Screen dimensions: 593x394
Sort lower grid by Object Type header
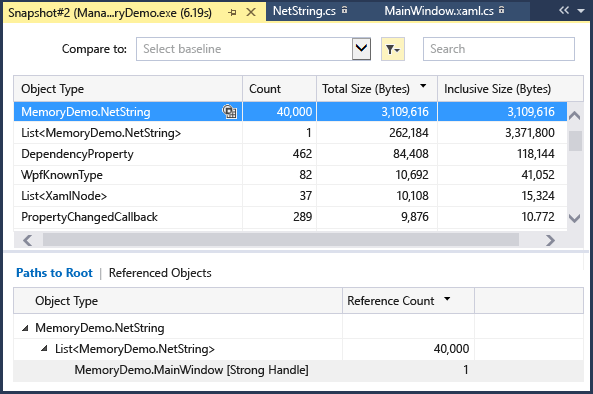(178, 301)
